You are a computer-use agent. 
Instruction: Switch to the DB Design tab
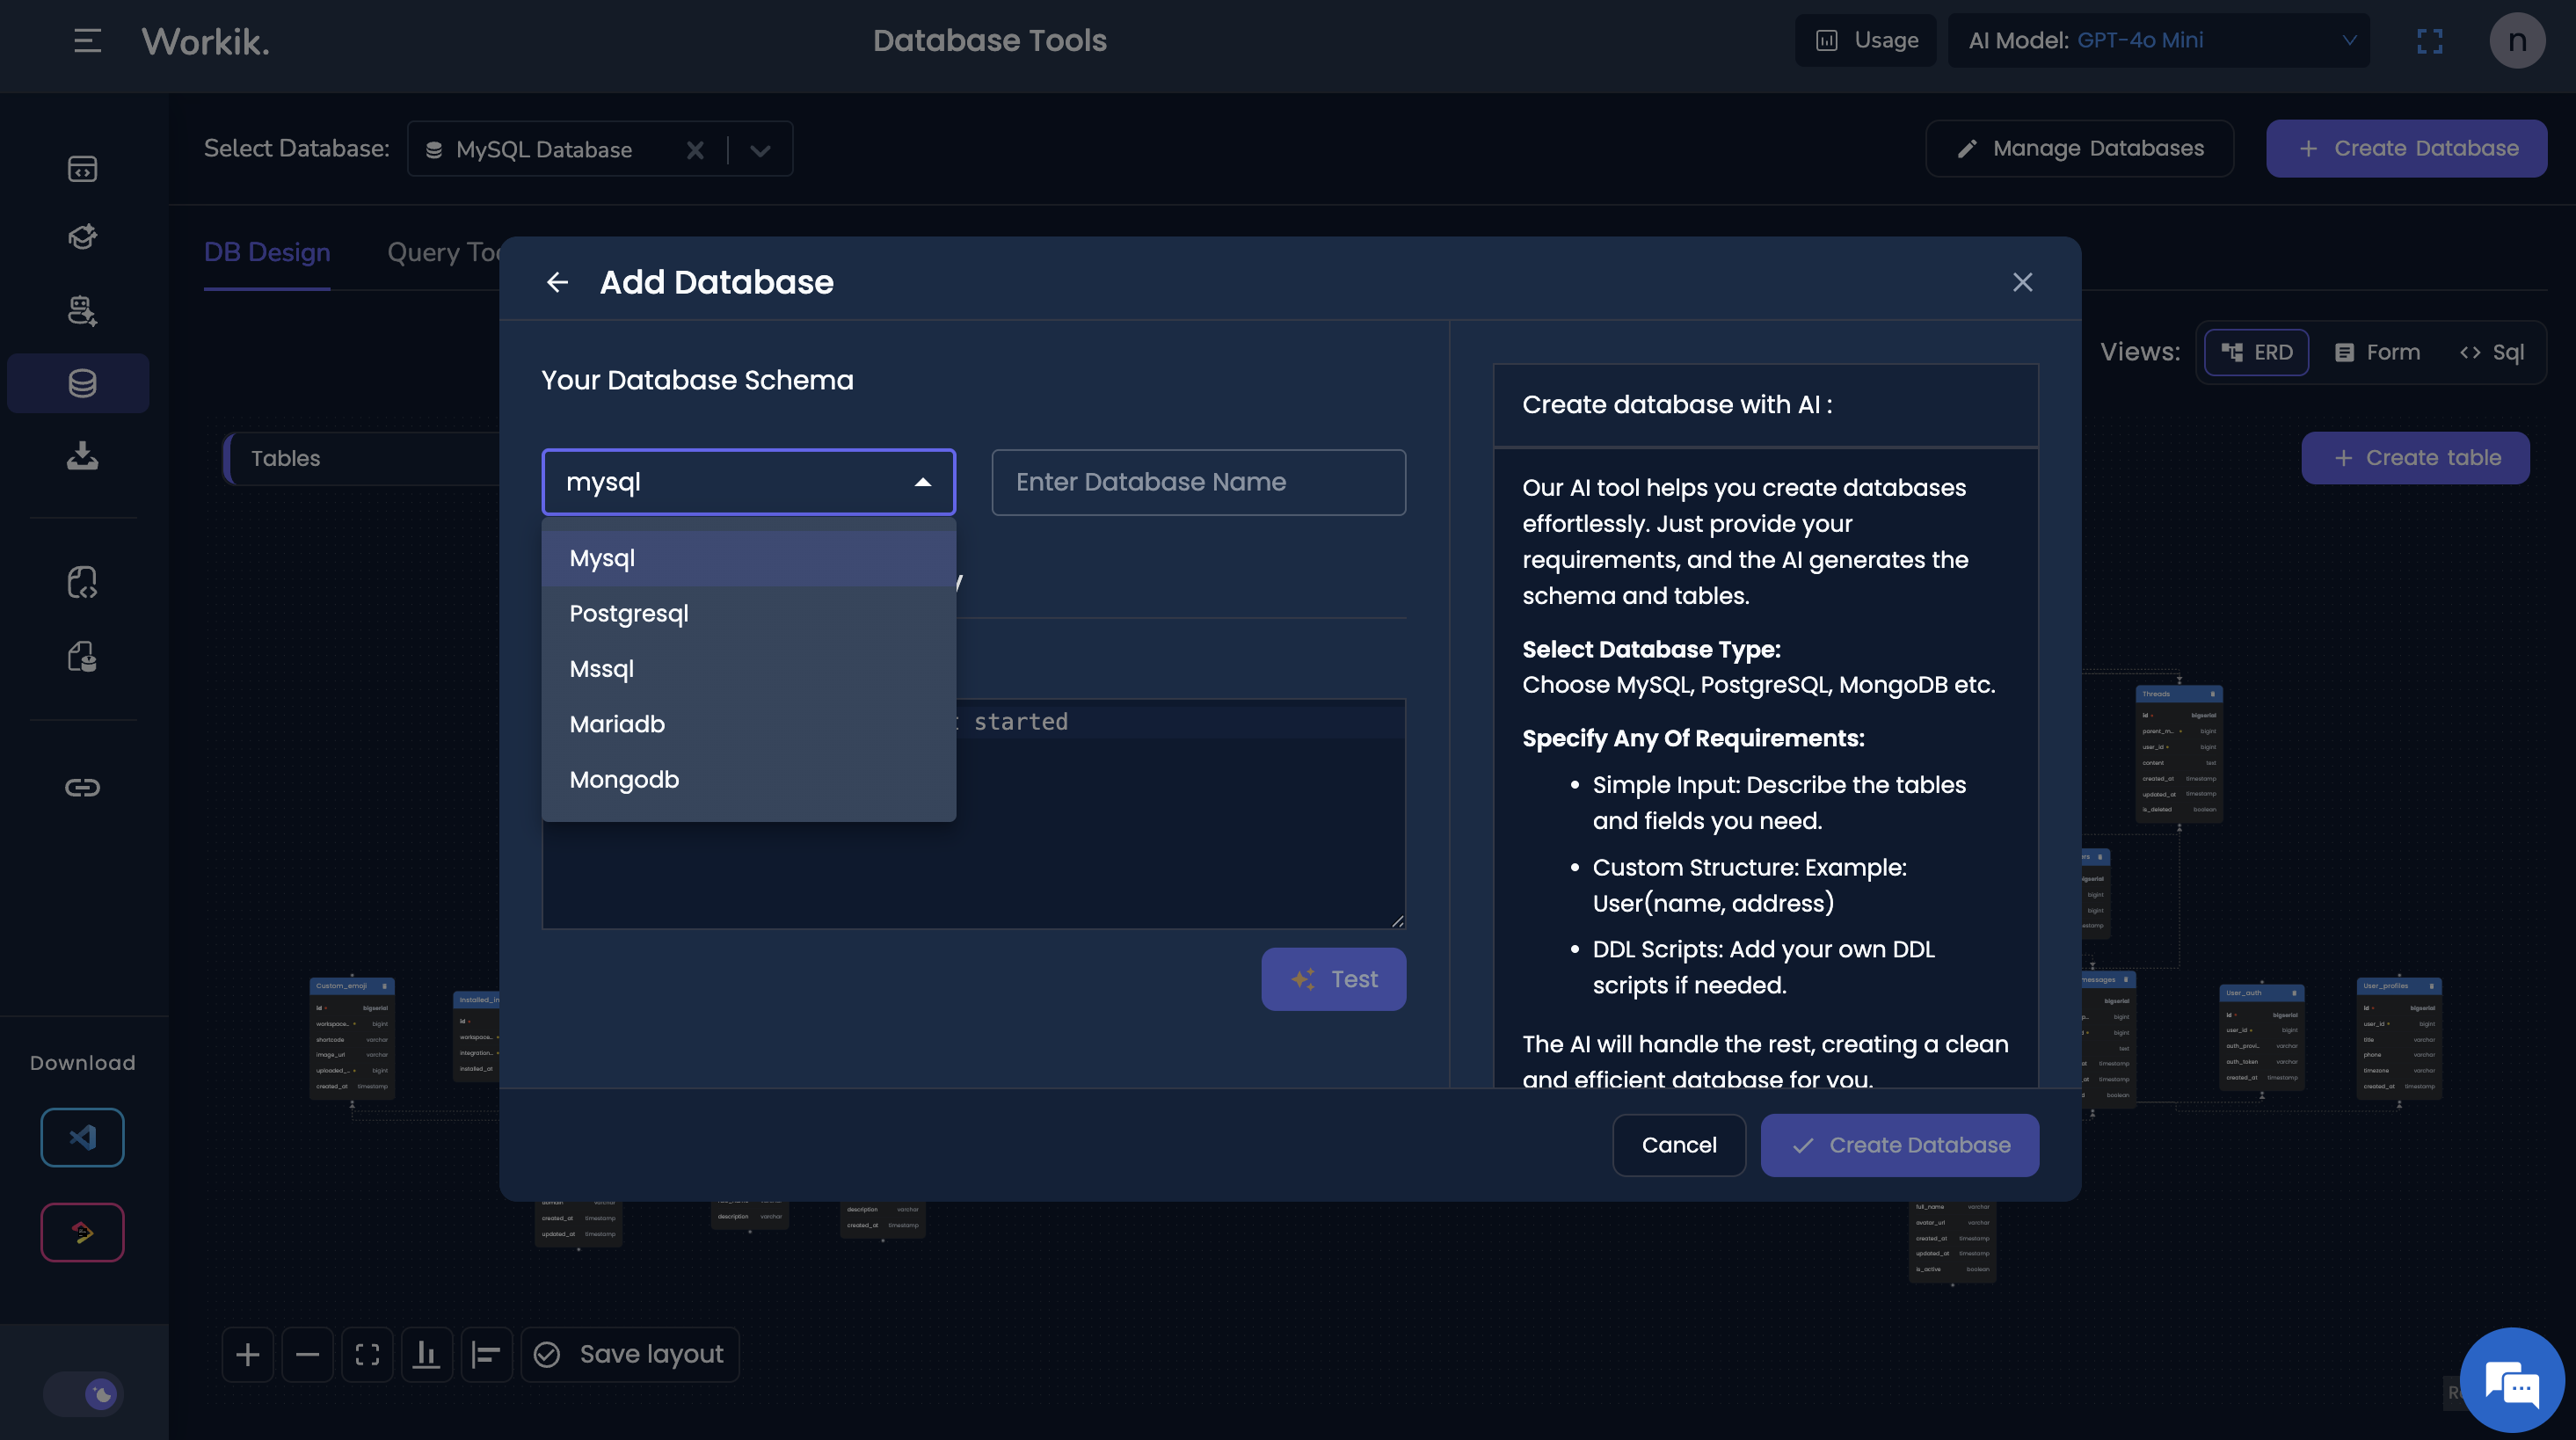267,252
